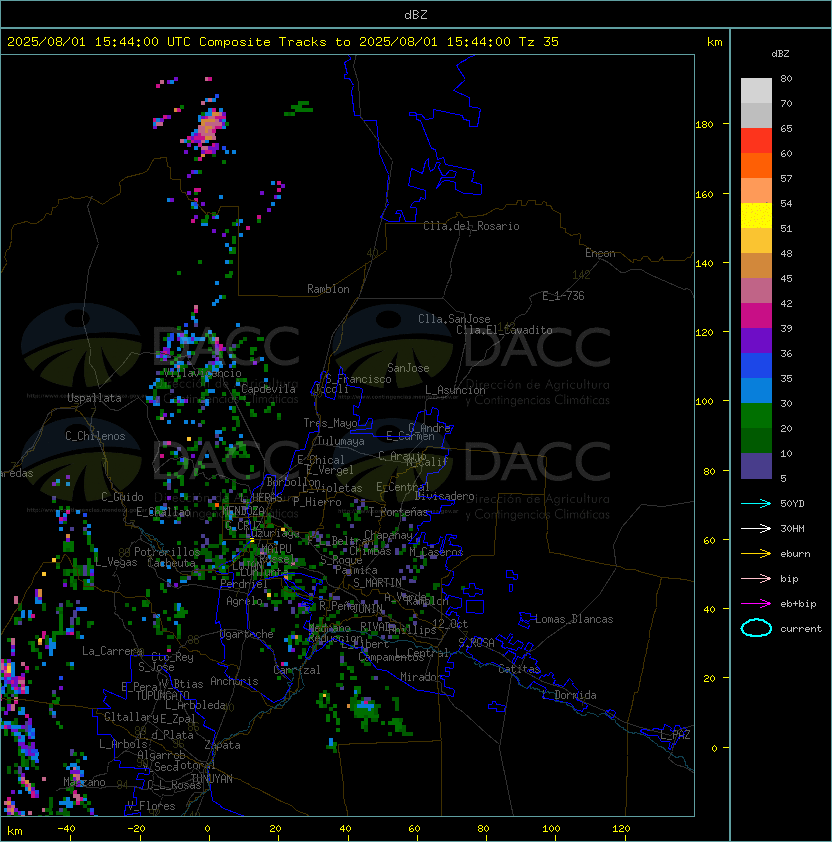Select the bright yellow swatch in dBZ scale
This screenshot has height=842, width=832.
tap(756, 216)
